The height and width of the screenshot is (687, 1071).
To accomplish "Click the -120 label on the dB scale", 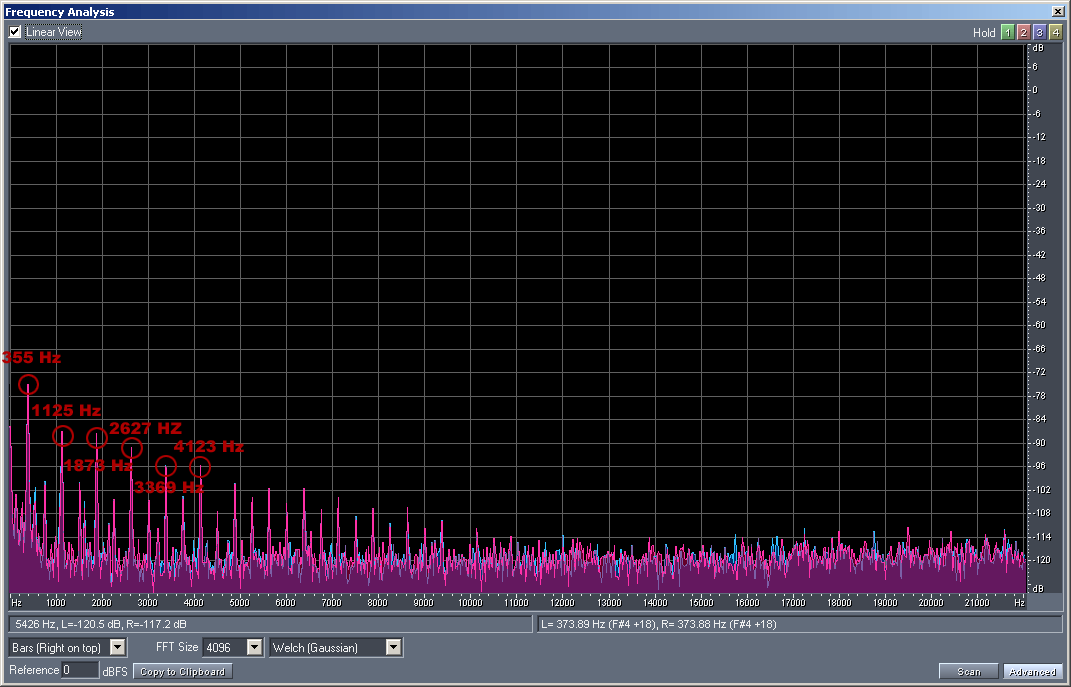I will (1041, 560).
